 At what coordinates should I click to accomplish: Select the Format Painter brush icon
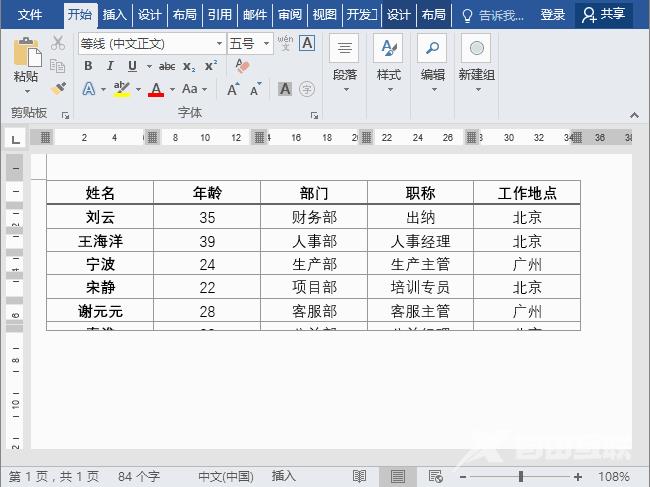pyautogui.click(x=58, y=88)
